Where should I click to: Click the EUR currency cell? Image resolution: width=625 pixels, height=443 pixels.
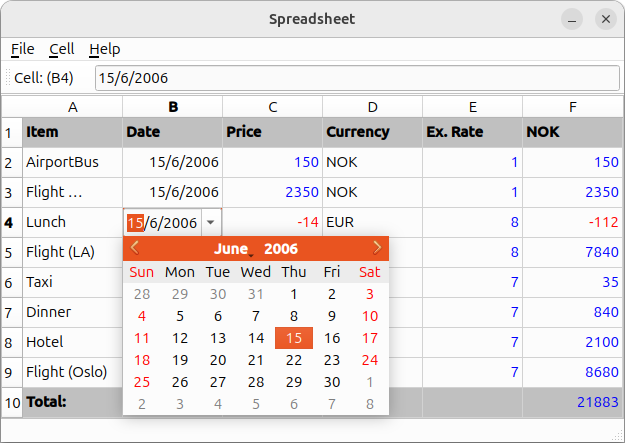coord(372,222)
